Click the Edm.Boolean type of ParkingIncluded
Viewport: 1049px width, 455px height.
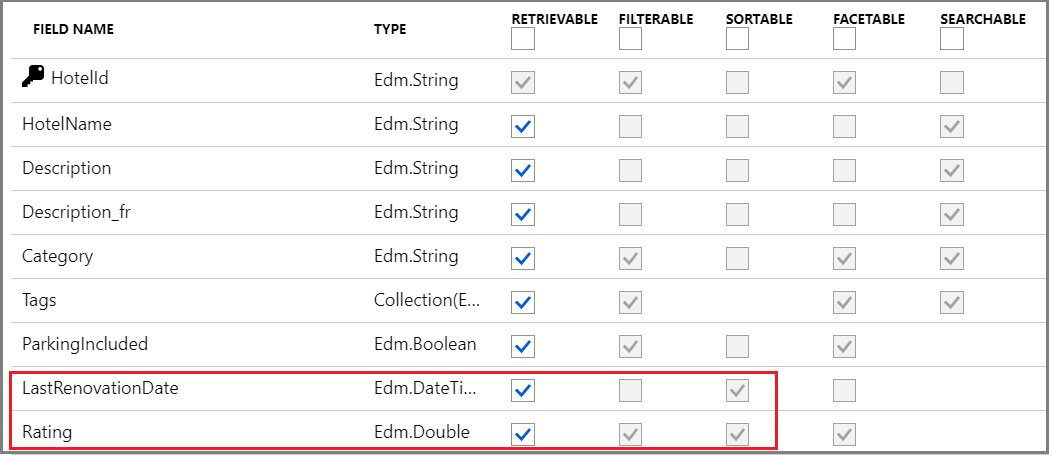pos(425,344)
